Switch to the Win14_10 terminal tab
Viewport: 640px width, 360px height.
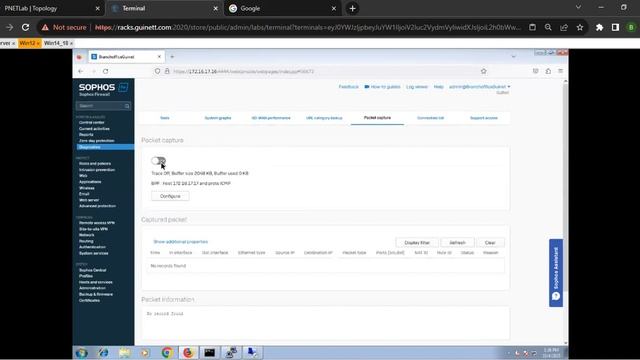click(56, 43)
